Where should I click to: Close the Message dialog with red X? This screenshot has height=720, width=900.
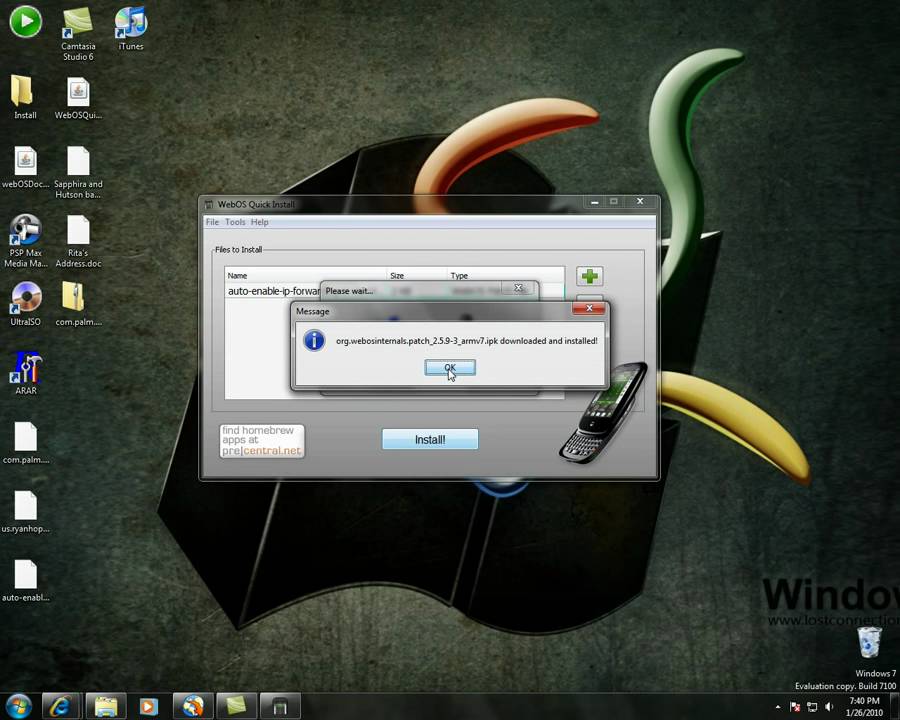pyautogui.click(x=589, y=308)
